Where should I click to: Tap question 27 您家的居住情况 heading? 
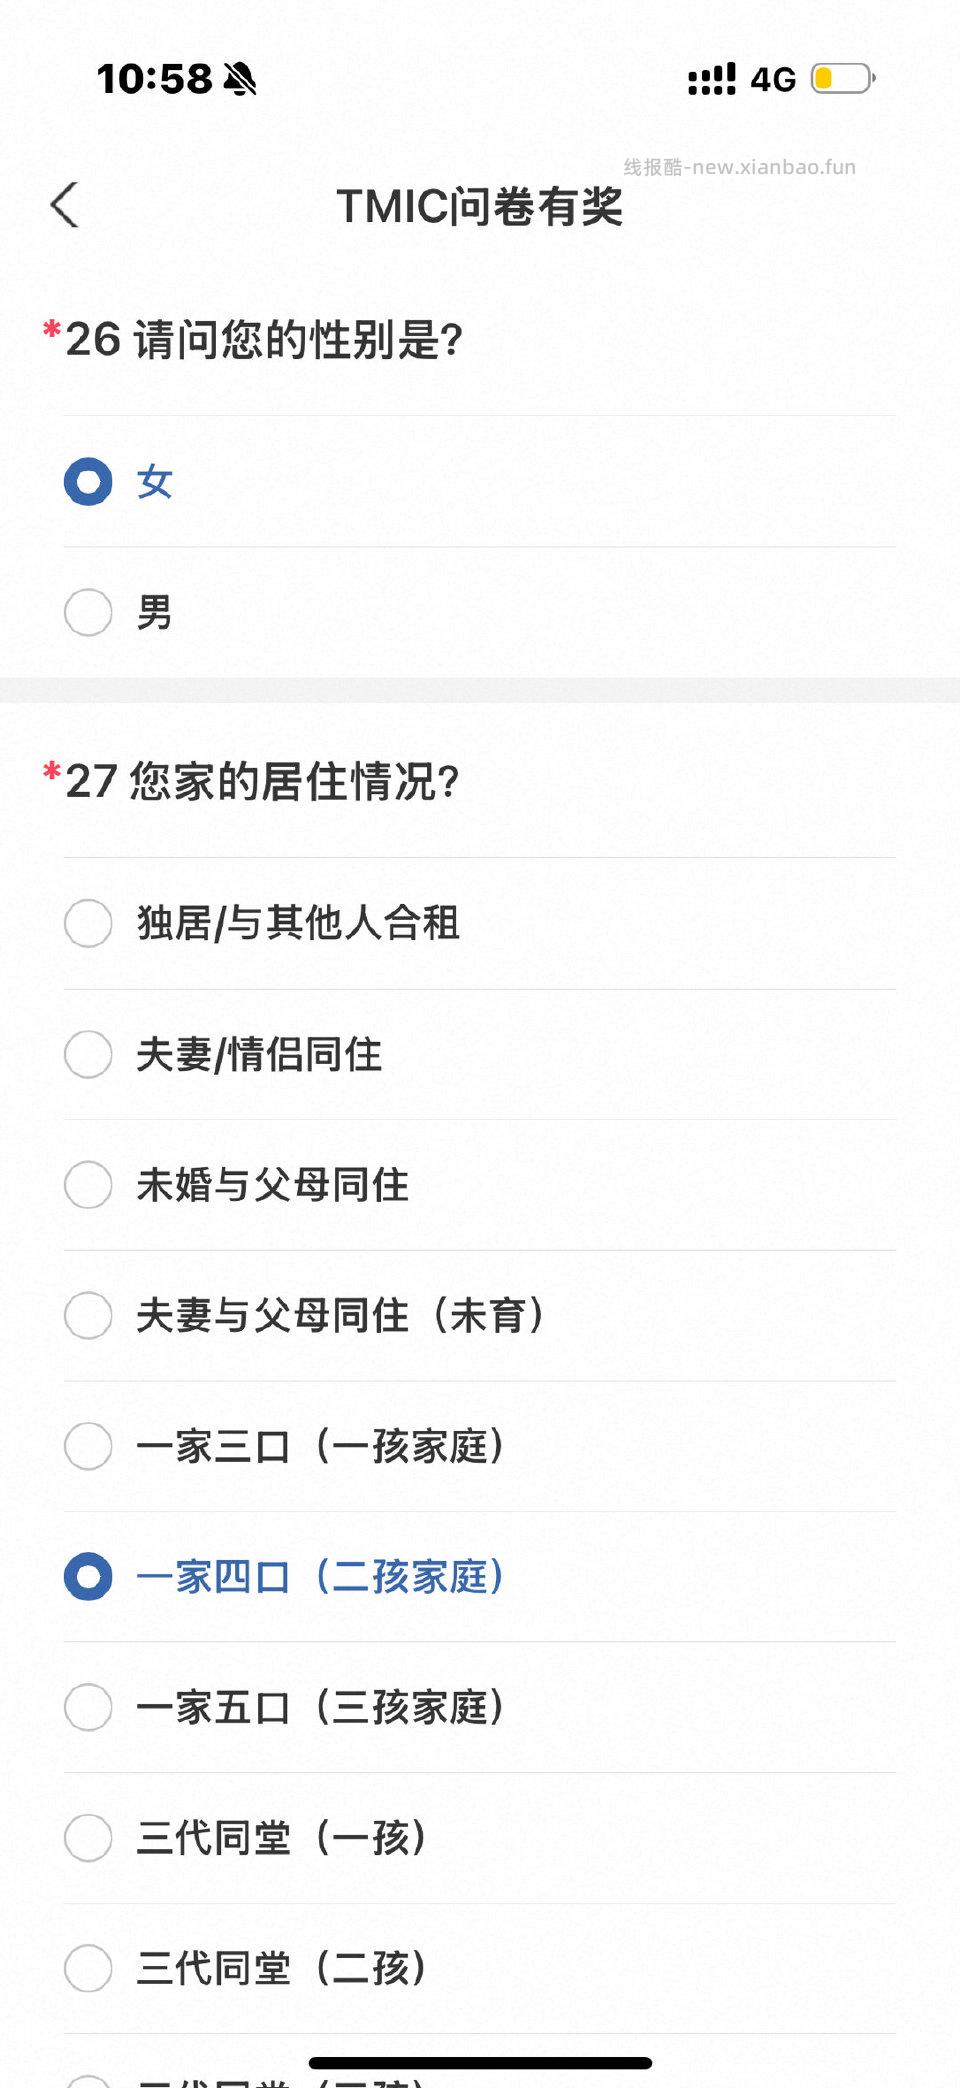262,781
